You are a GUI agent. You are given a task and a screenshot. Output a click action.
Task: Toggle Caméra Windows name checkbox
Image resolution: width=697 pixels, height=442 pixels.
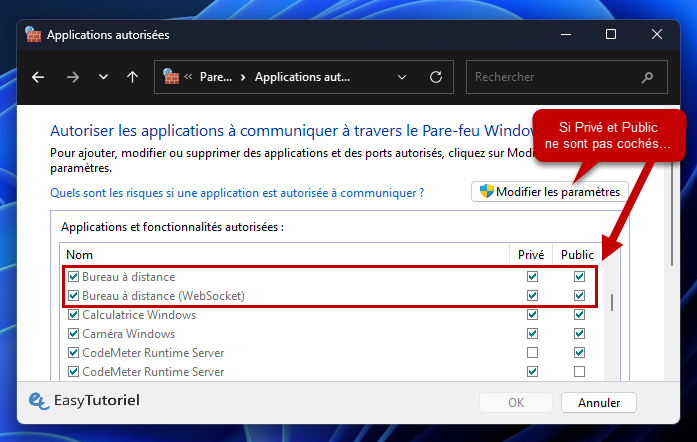coord(73,334)
